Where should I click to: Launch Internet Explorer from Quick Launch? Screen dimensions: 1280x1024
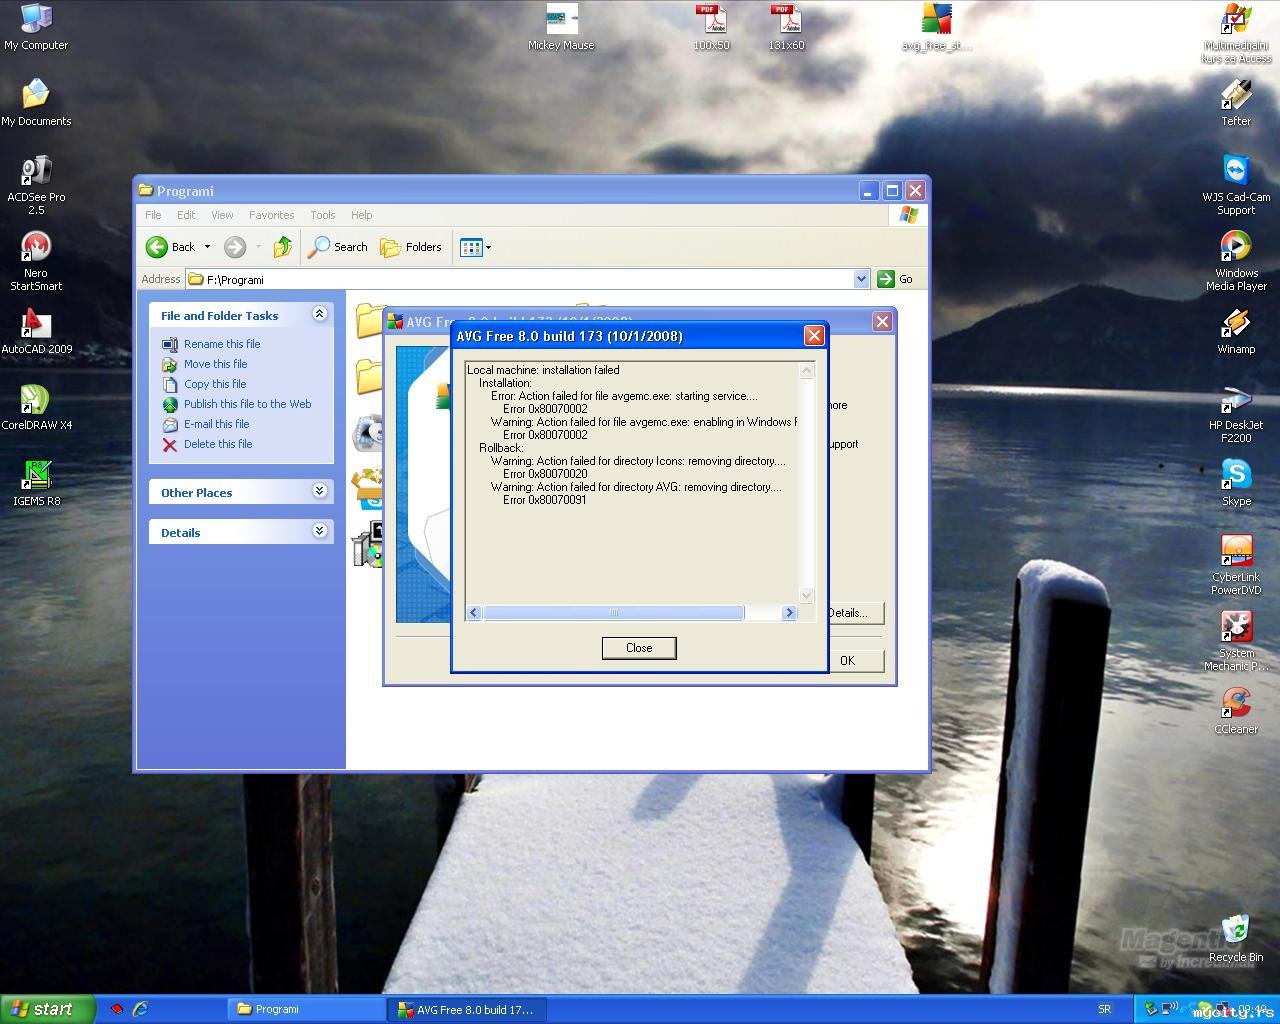click(141, 1009)
